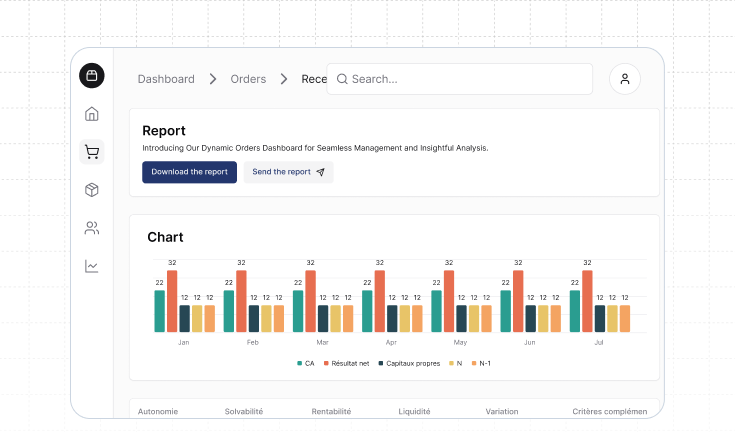This screenshot has width=735, height=432.
Task: Click the chevron after Orders breadcrumb
Action: [284, 79]
